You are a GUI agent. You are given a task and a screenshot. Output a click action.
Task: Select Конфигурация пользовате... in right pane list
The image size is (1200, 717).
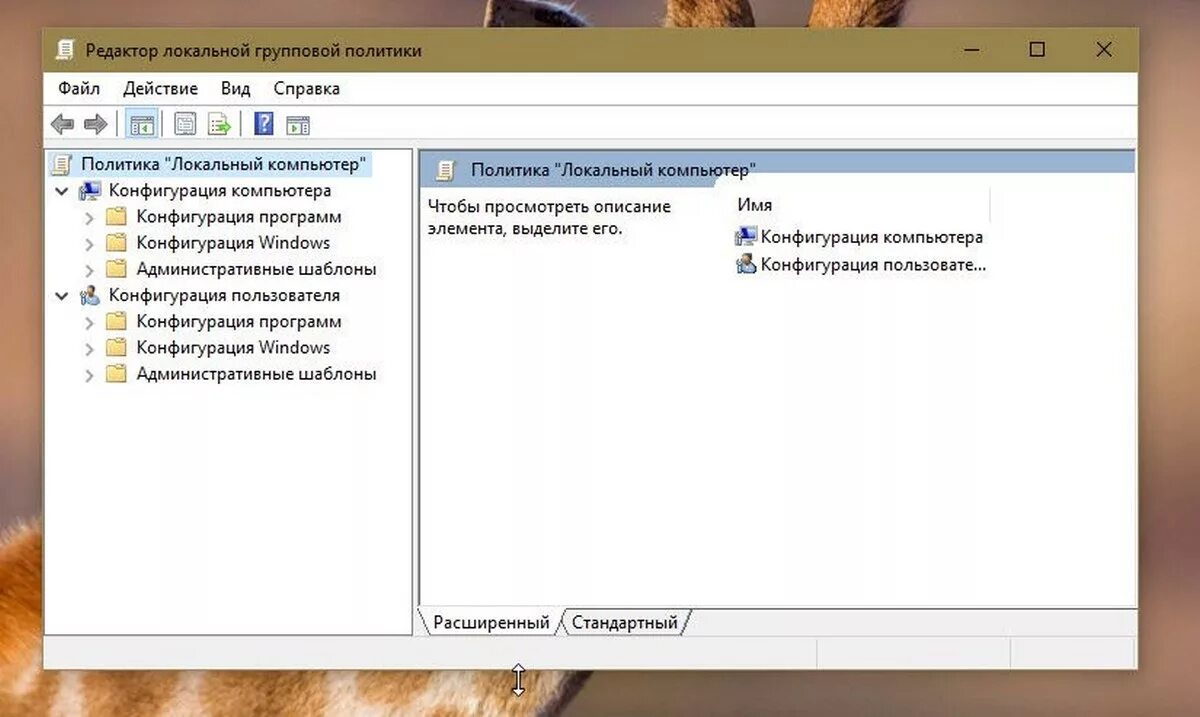tap(874, 264)
